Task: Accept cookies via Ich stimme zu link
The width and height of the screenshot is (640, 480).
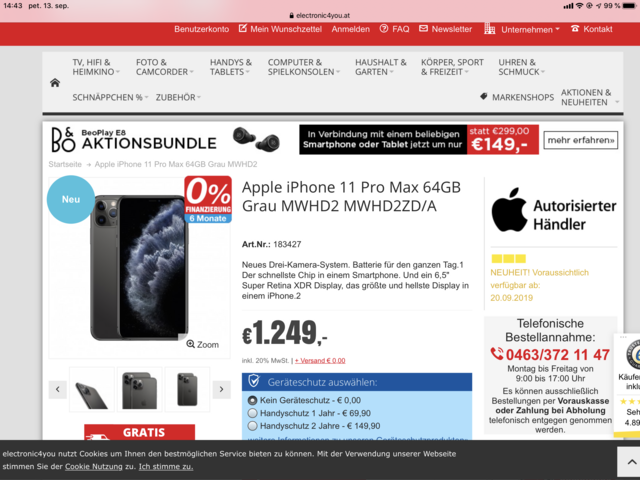Action: (166, 467)
